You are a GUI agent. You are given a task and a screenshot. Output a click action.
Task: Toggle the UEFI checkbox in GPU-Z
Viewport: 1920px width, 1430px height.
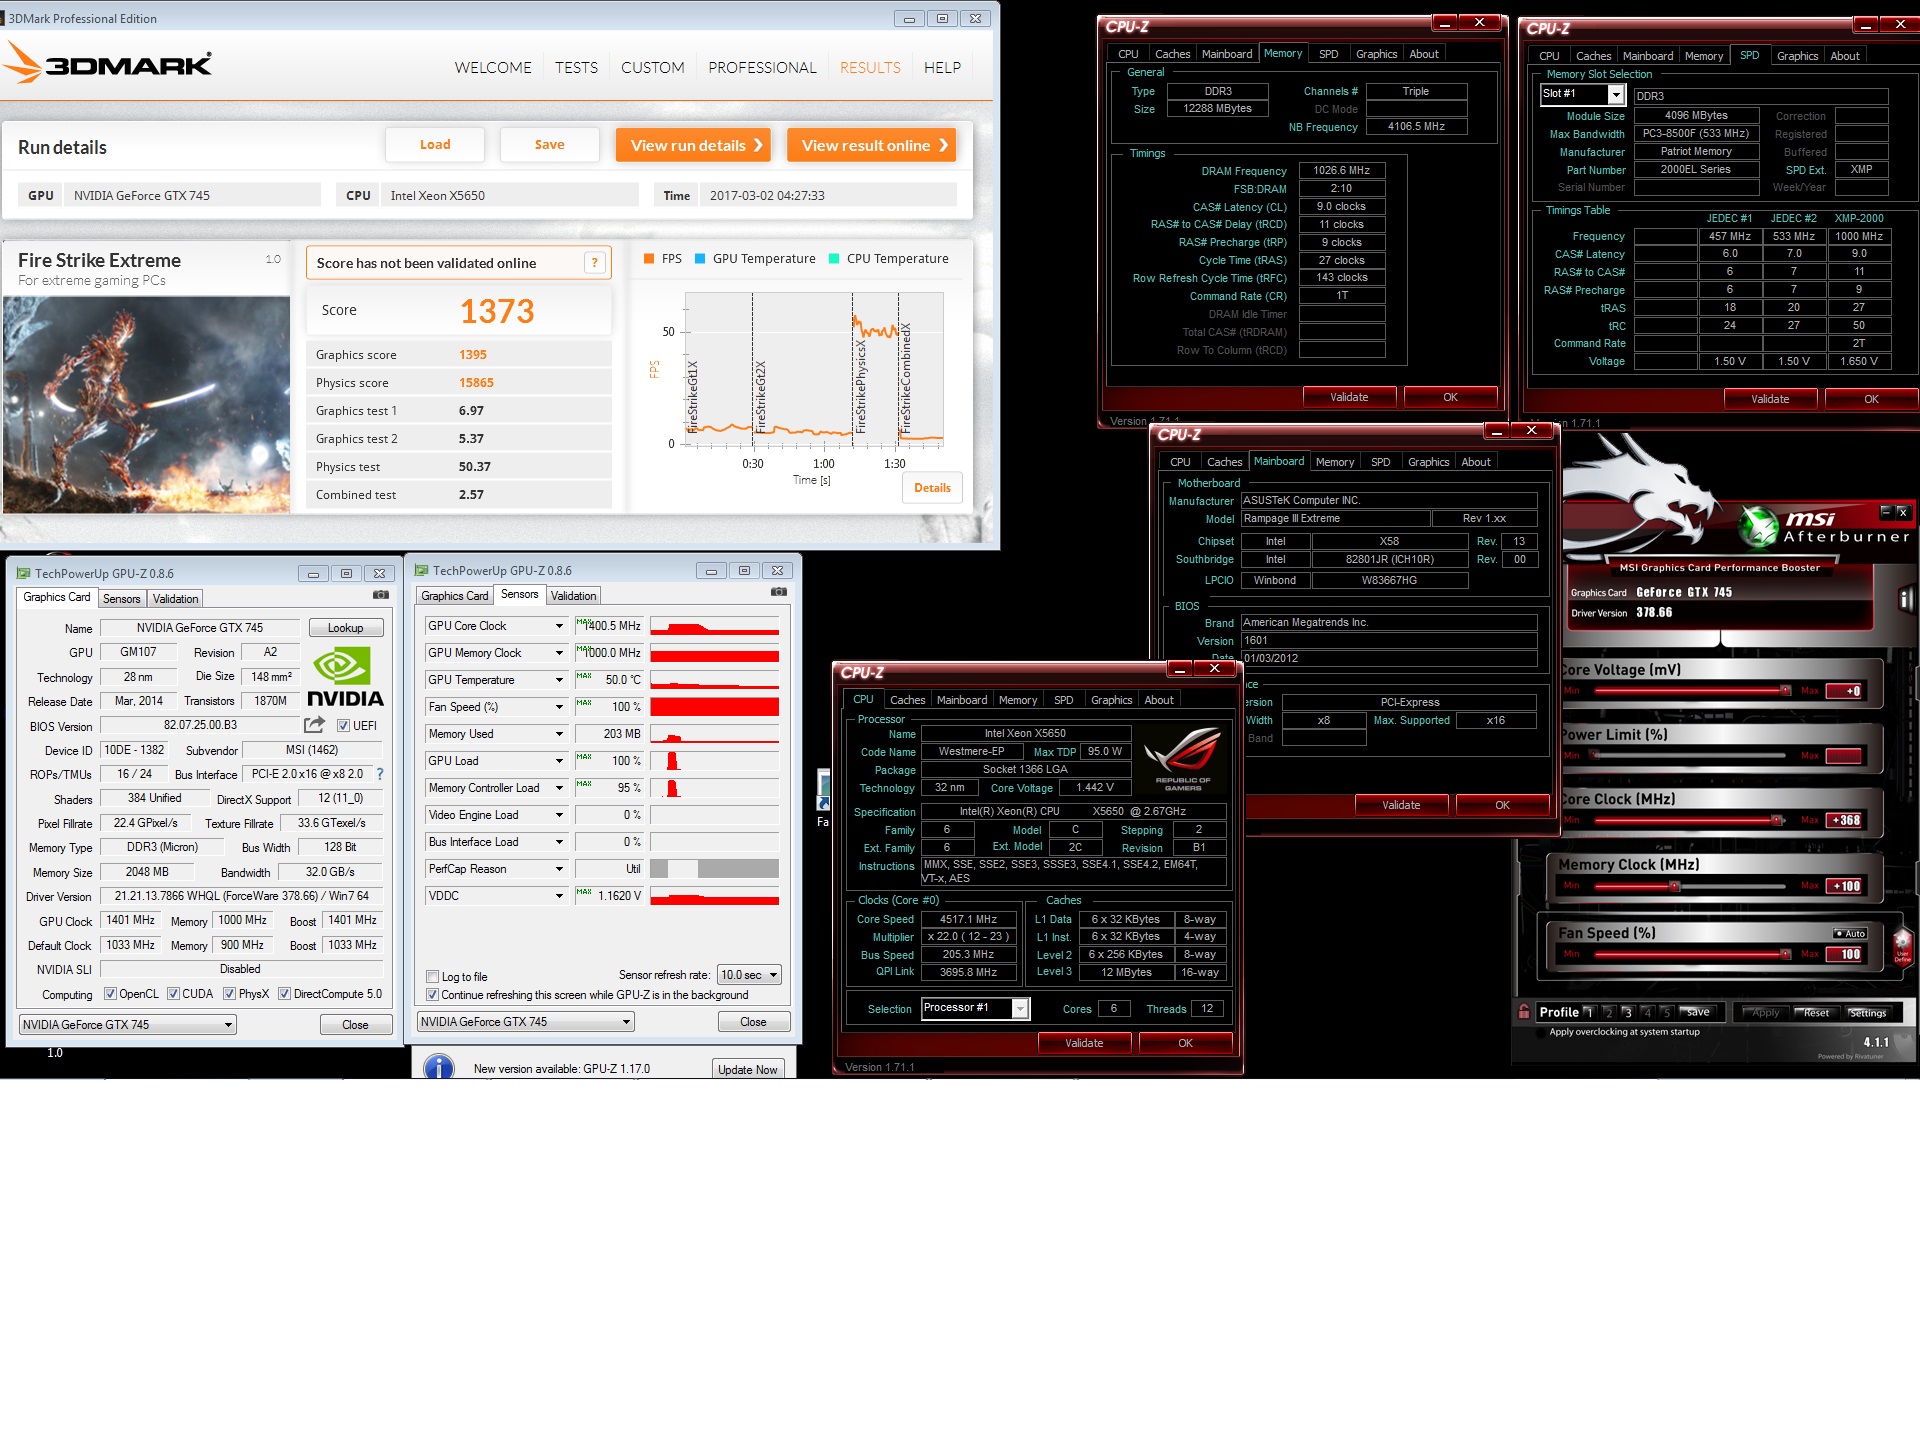pos(343,726)
